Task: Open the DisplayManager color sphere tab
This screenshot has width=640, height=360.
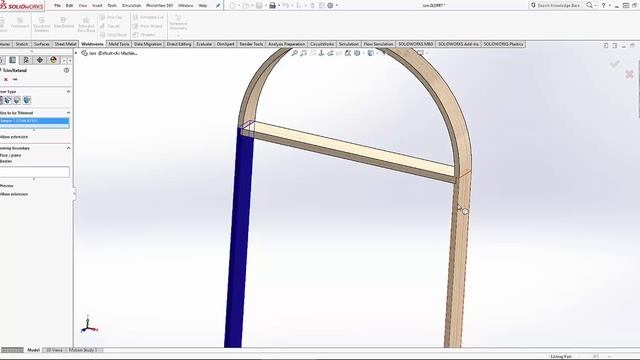Action: (x=53, y=60)
